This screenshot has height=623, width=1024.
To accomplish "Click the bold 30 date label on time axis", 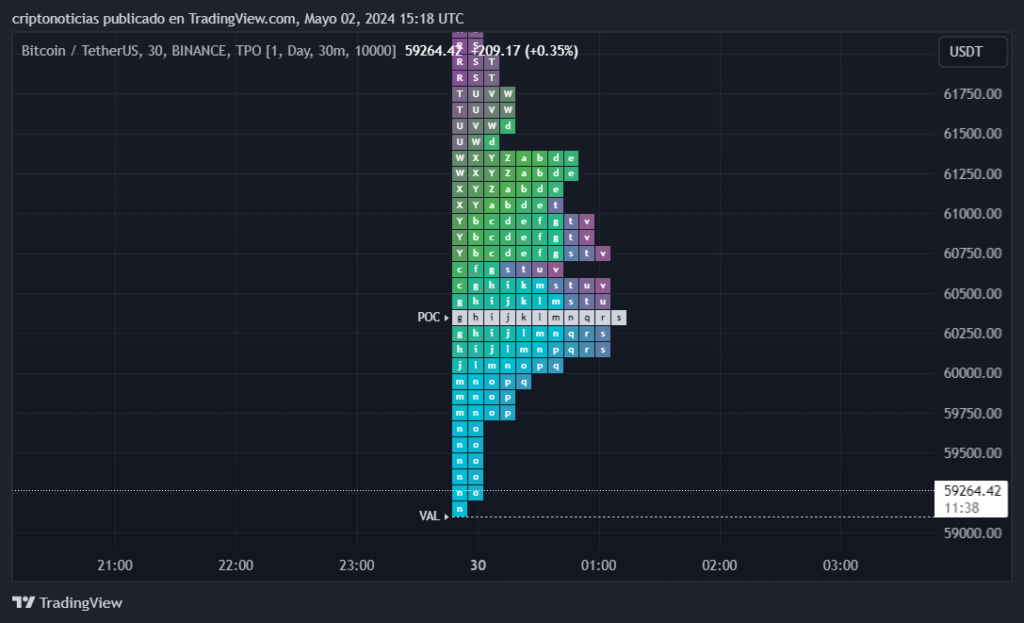I will [x=478, y=566].
